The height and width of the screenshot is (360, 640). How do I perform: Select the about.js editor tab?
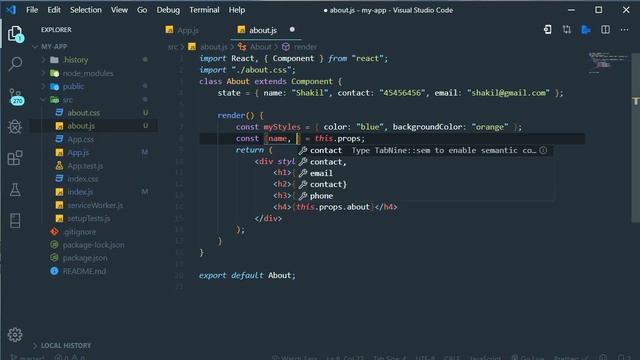[266, 30]
